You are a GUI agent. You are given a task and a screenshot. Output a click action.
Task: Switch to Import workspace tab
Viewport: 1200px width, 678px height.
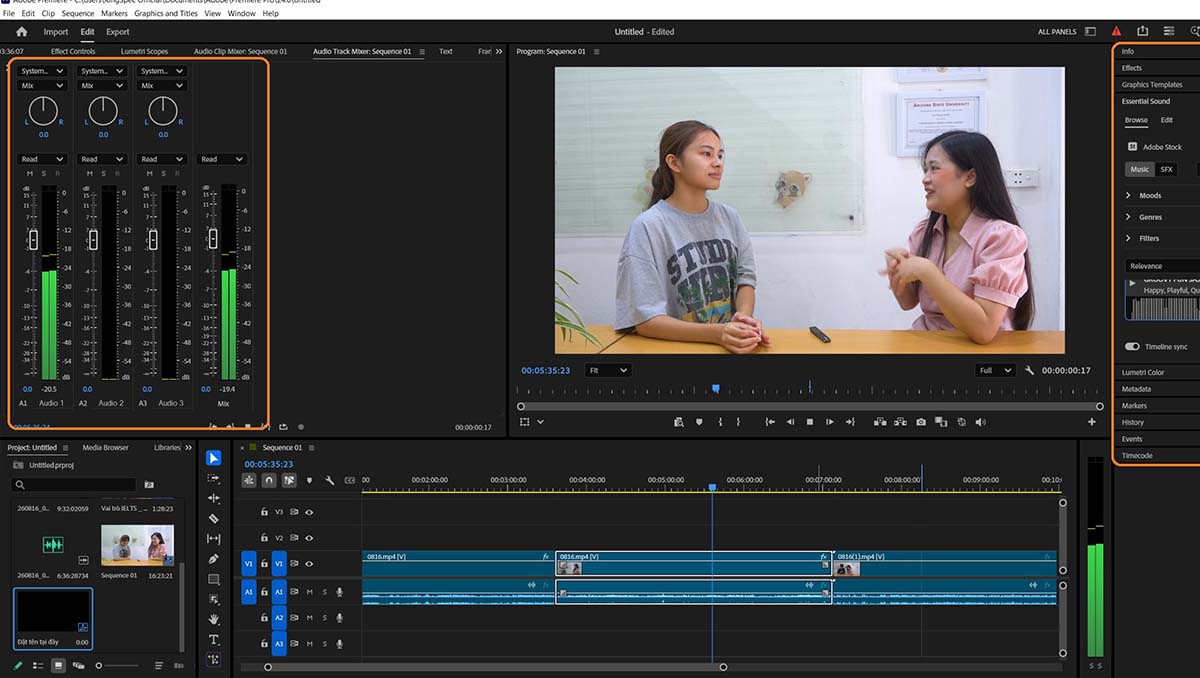tap(56, 32)
